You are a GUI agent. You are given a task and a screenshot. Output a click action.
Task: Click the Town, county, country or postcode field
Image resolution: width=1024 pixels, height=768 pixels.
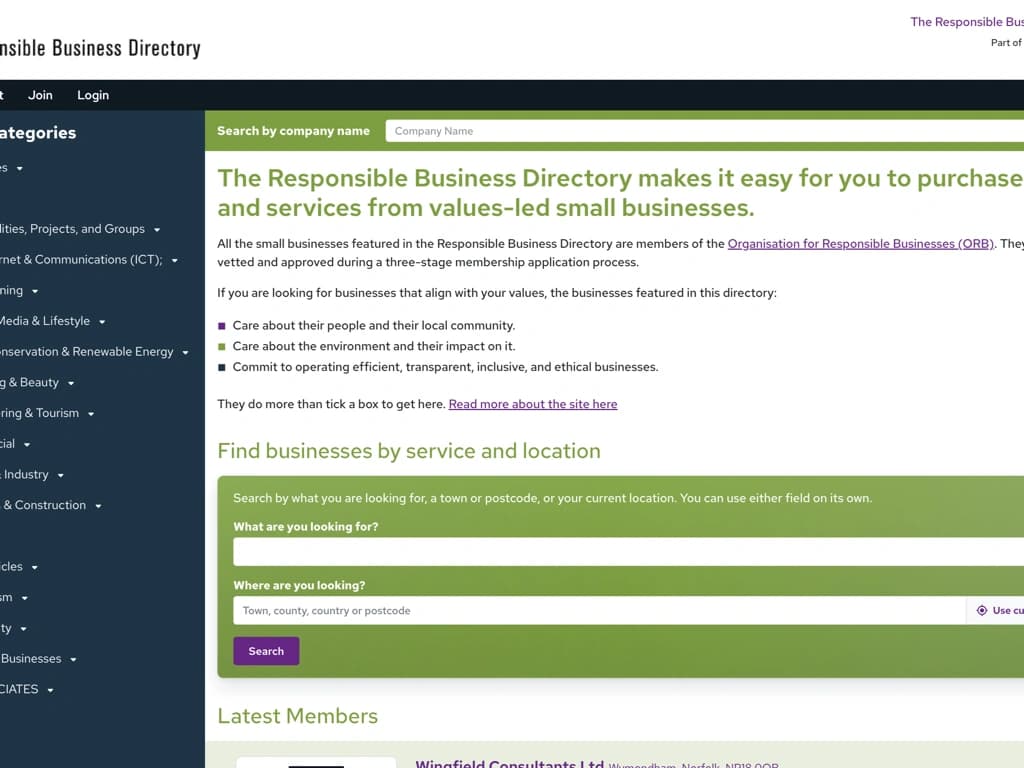(x=599, y=611)
